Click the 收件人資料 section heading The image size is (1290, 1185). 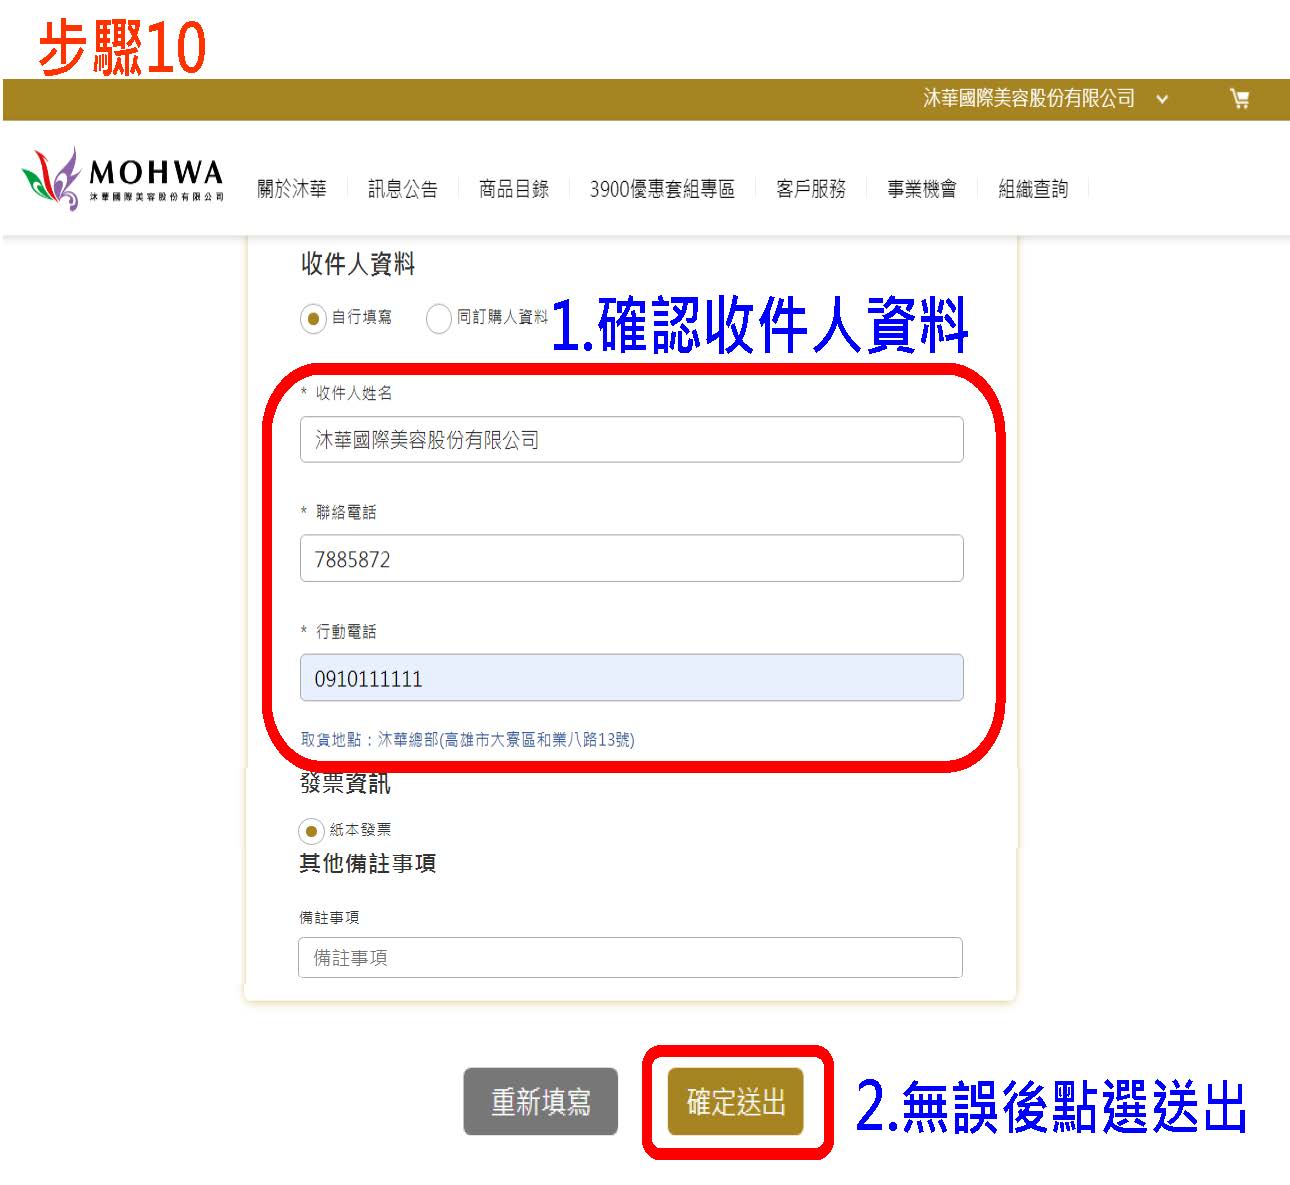pos(358,264)
